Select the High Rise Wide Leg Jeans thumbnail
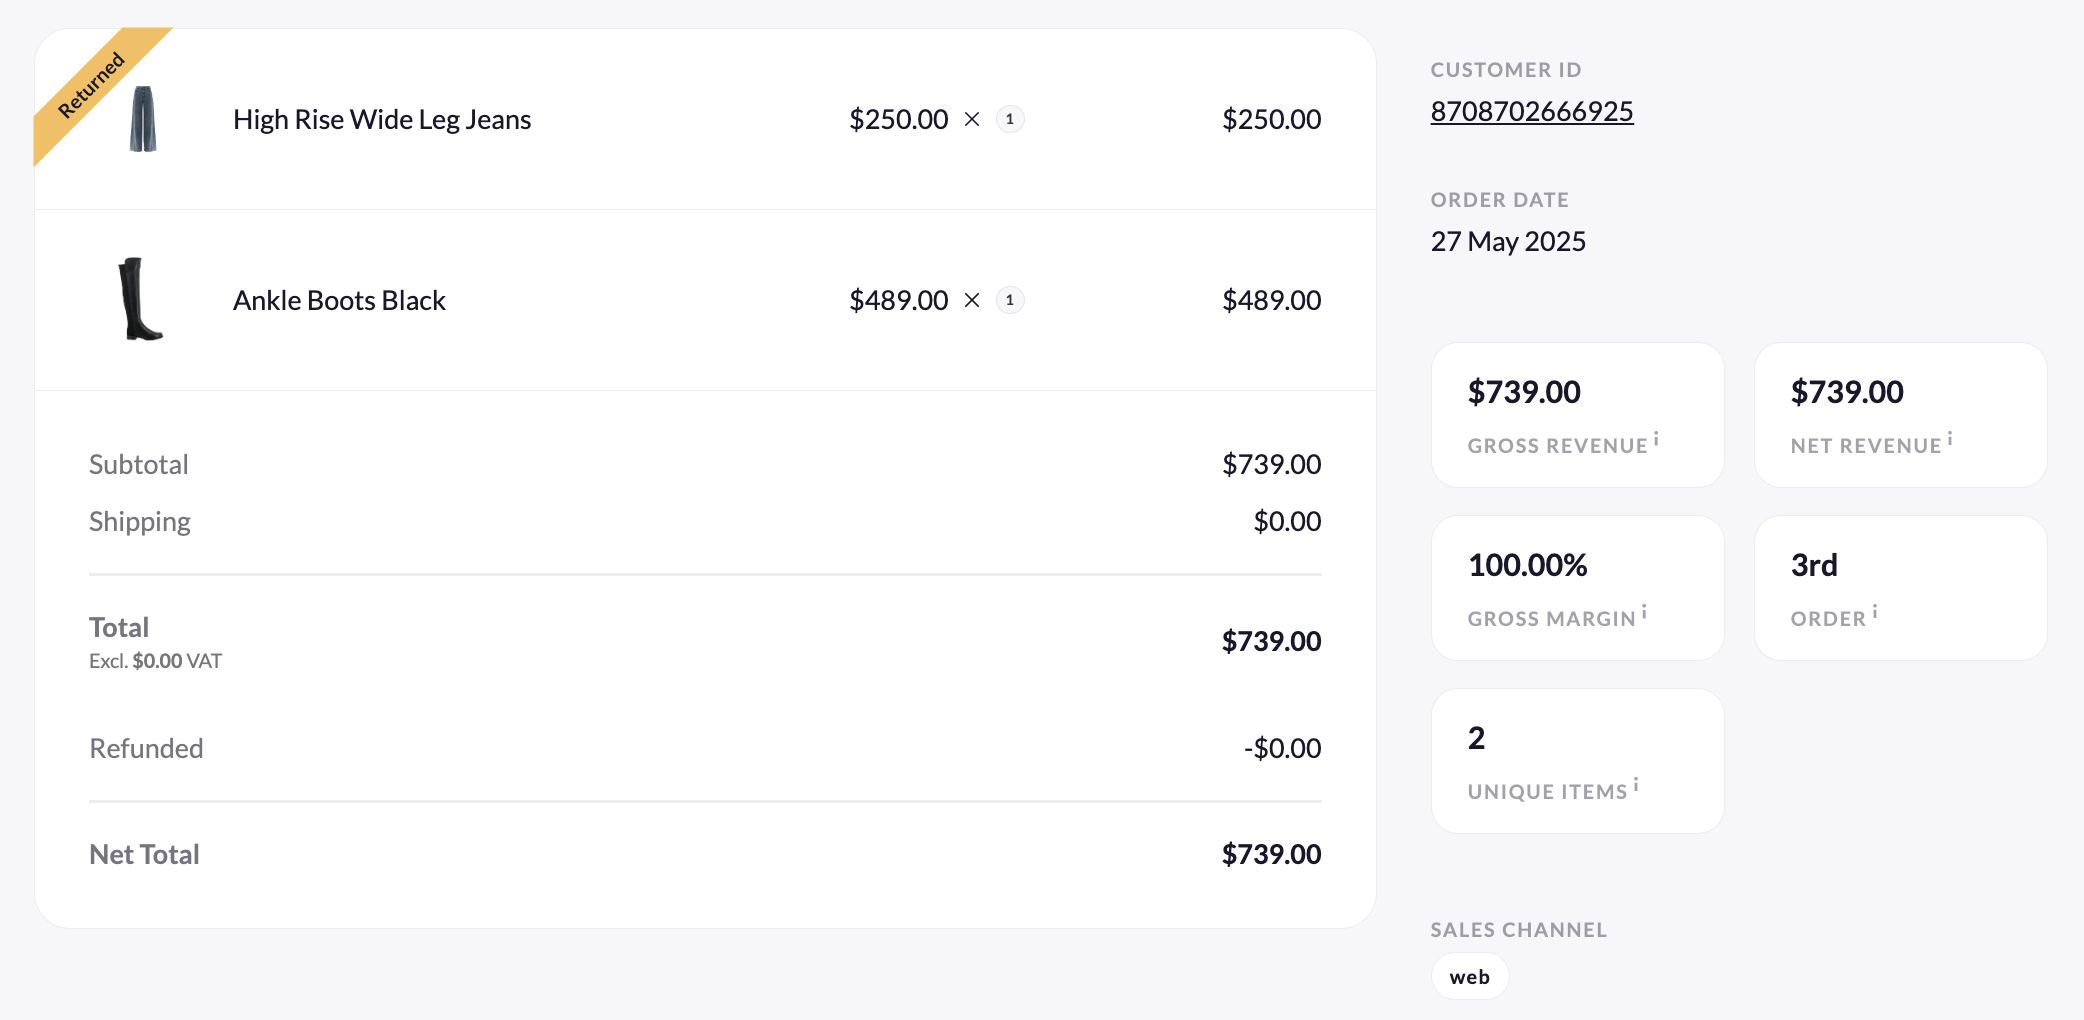Image resolution: width=2084 pixels, height=1020 pixels. pyautogui.click(x=144, y=119)
